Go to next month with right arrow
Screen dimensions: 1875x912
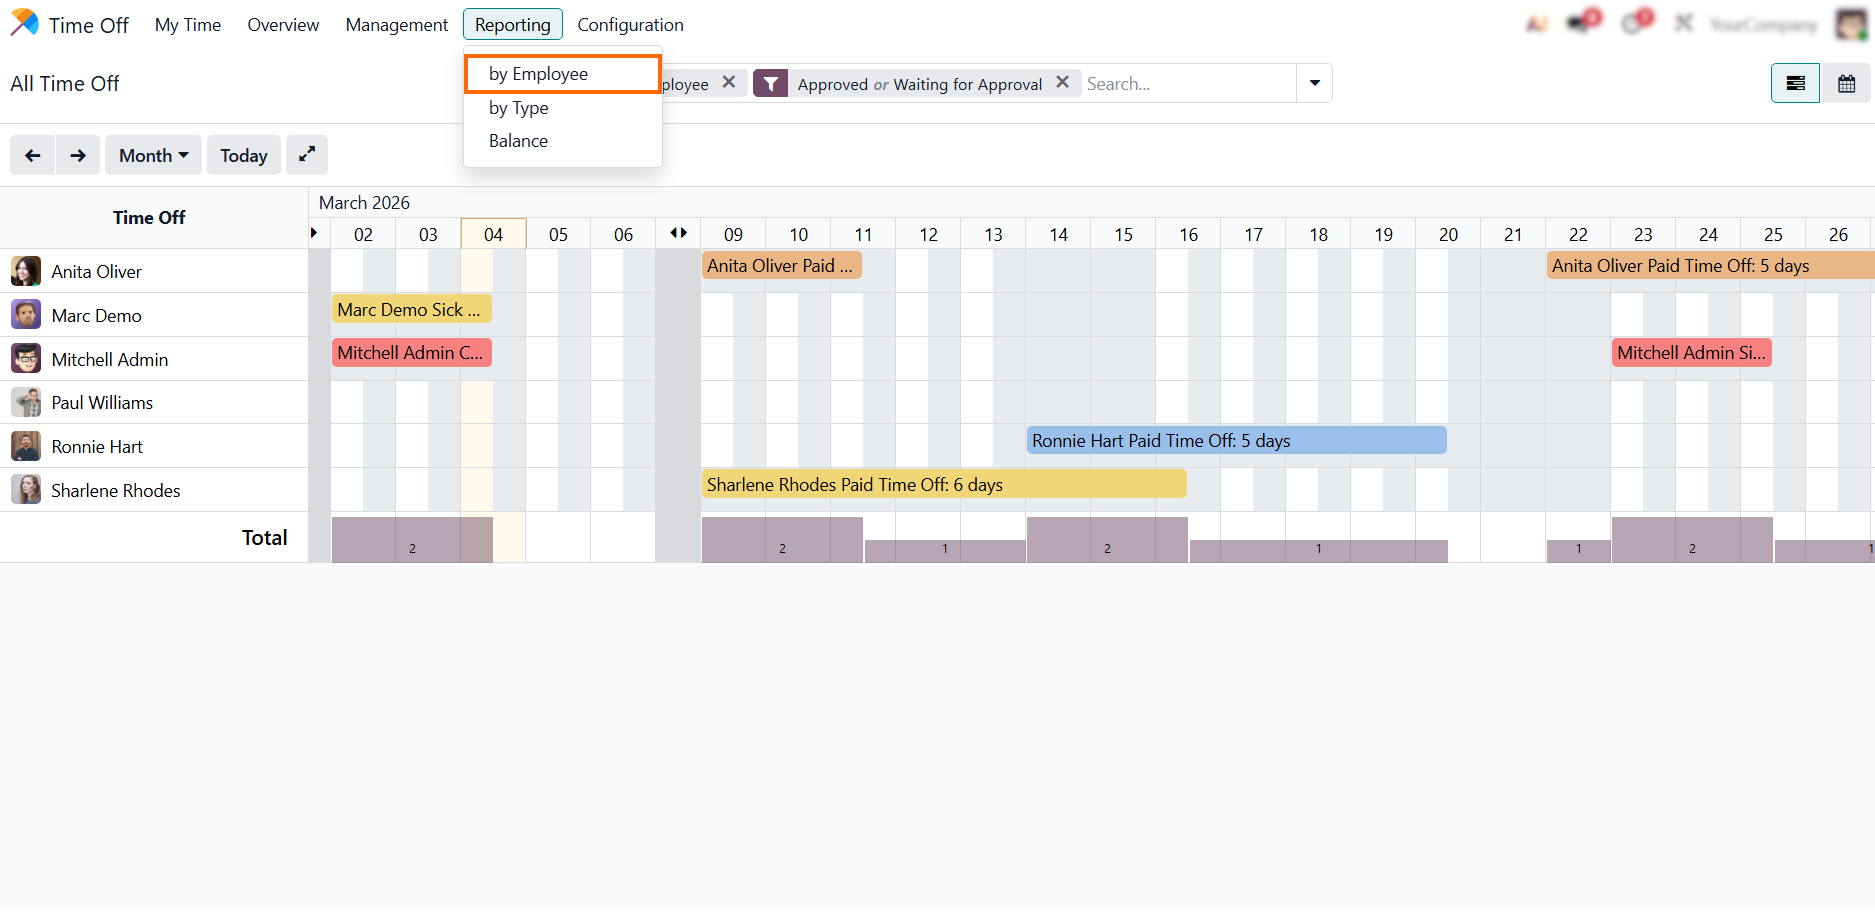[78, 156]
